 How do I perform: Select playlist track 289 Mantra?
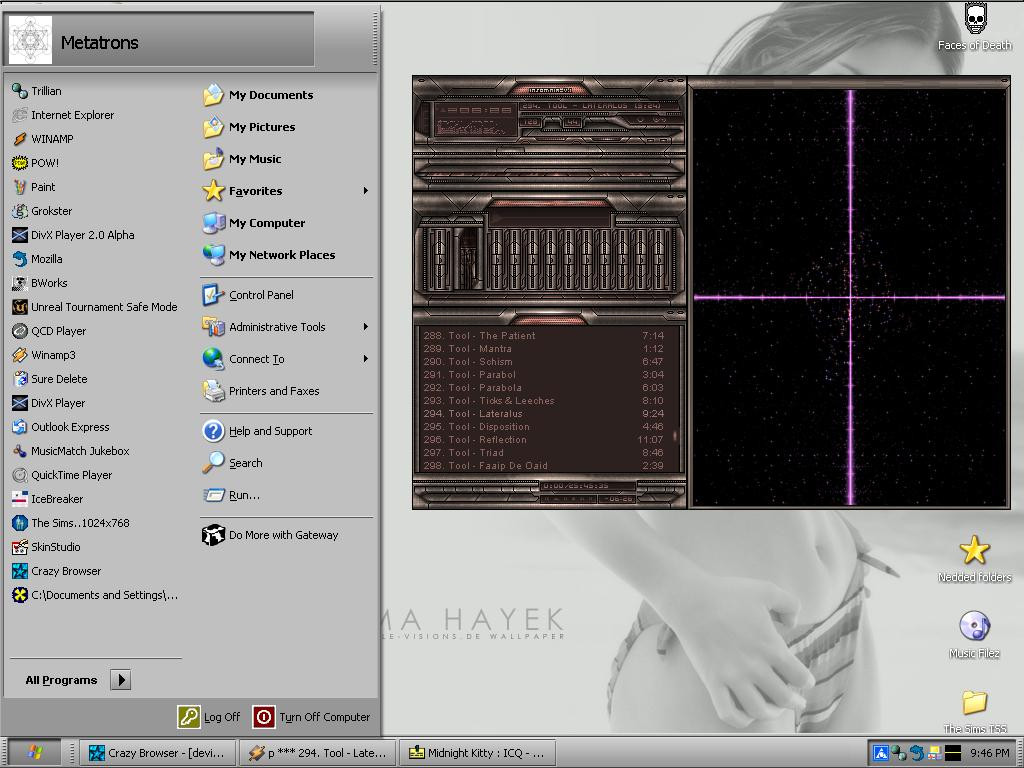(x=544, y=349)
